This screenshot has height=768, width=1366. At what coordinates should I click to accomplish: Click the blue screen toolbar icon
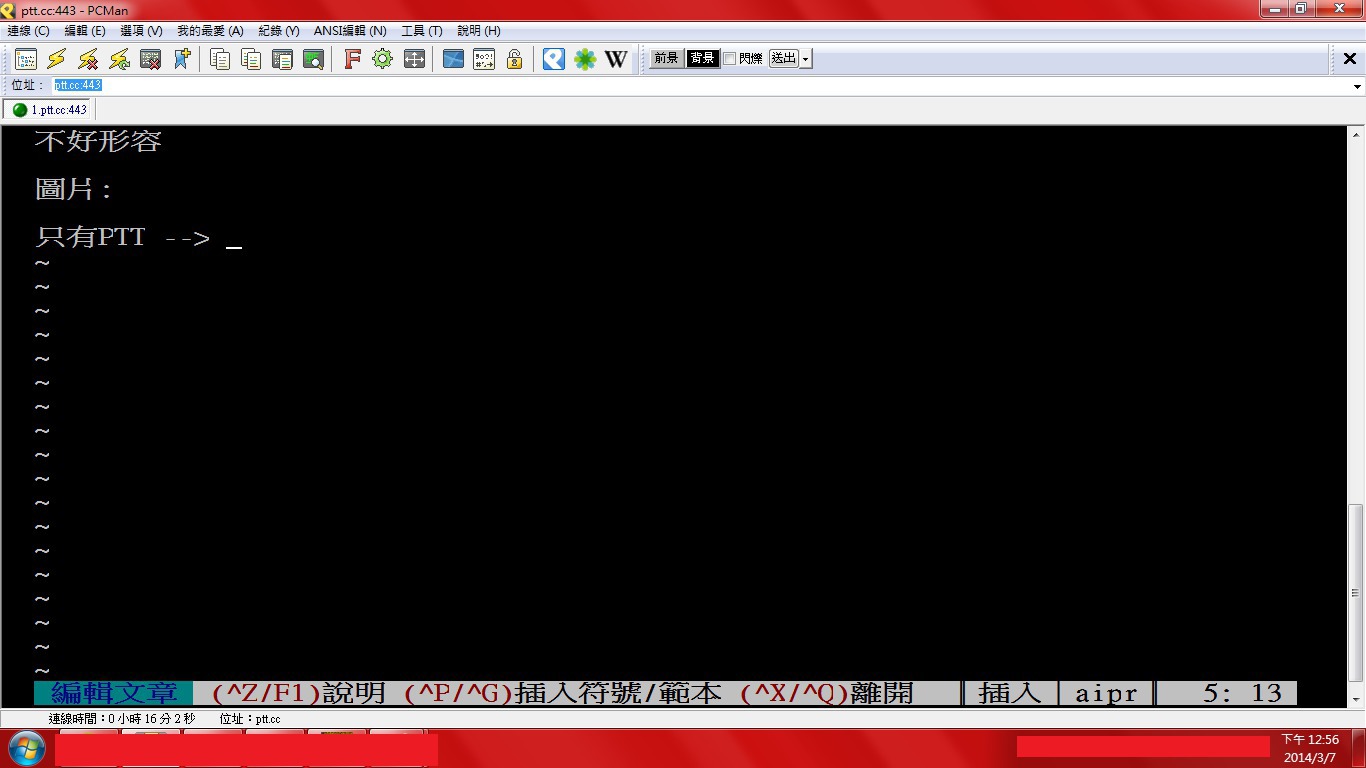[x=453, y=59]
